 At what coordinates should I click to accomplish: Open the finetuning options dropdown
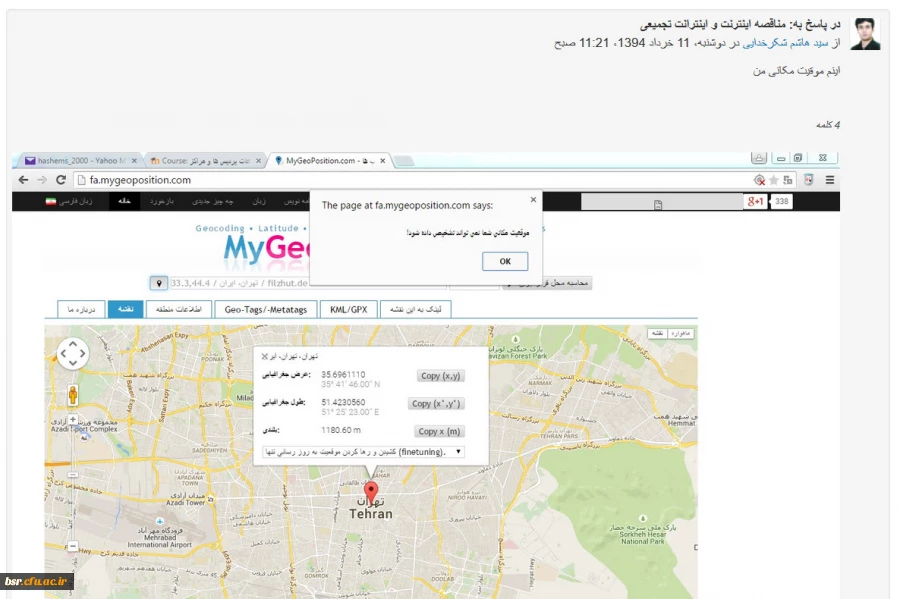pos(457,451)
